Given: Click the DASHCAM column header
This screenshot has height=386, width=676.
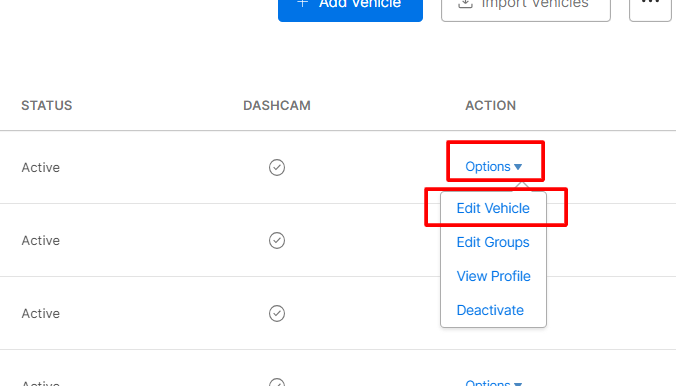Looking at the screenshot, I should coord(277,105).
